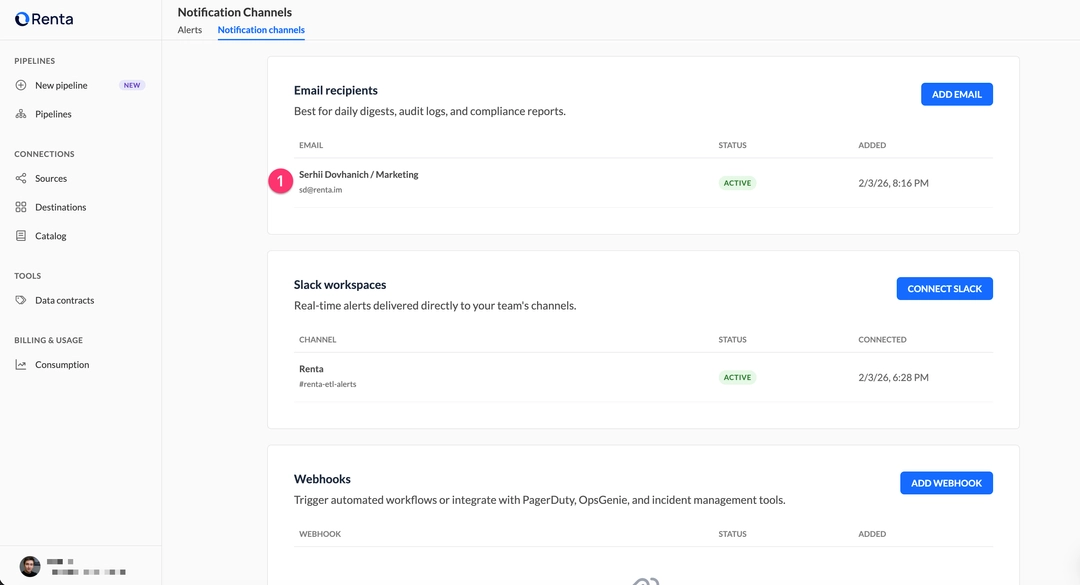Screen dimensions: 1080x585
Task: Click the user avatar at bottom left
Action: tap(30, 567)
